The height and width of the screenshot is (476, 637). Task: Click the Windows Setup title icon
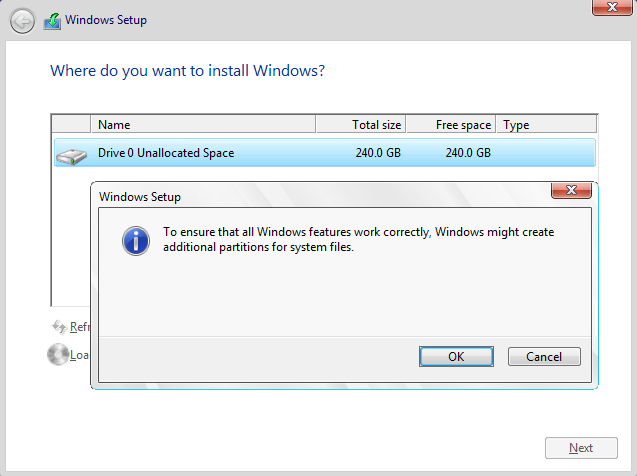52,21
